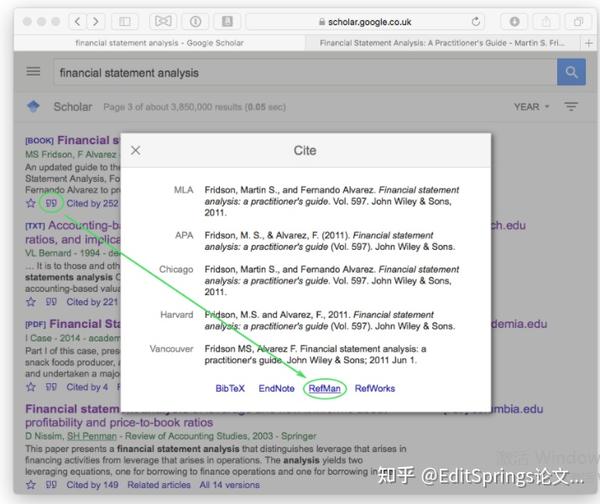Switch to 'Financial Statement Analysis: A Practitioner's Guide' tab
The image size is (600, 504).
tap(442, 43)
